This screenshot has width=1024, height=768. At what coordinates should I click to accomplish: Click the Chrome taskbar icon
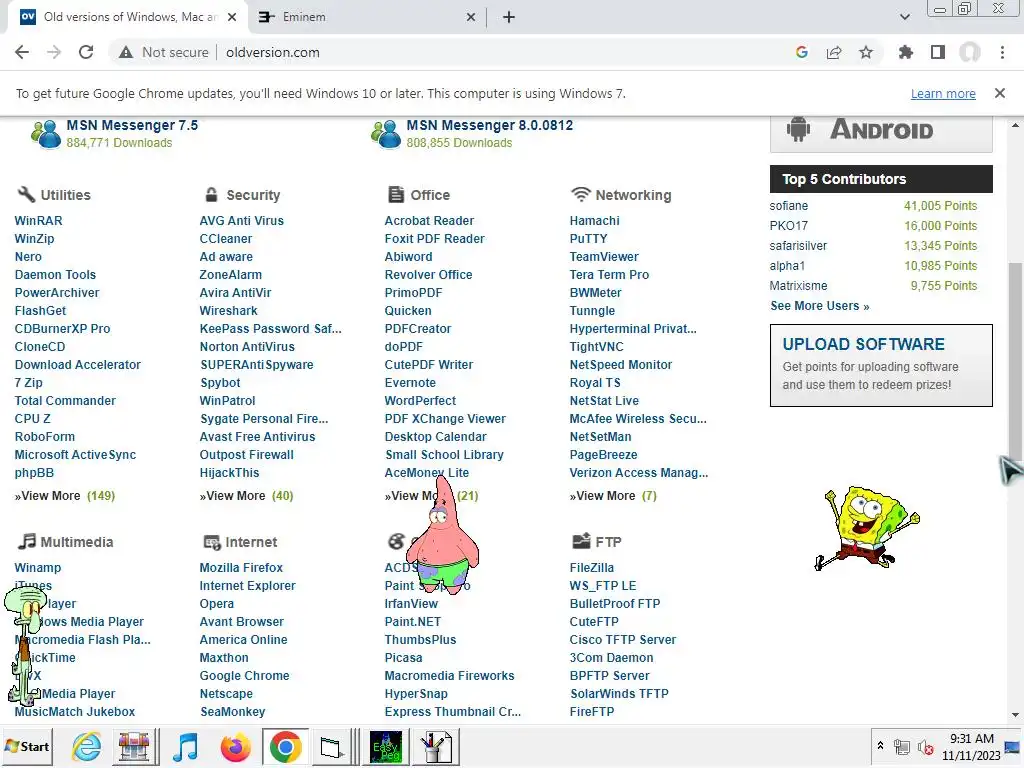285,746
